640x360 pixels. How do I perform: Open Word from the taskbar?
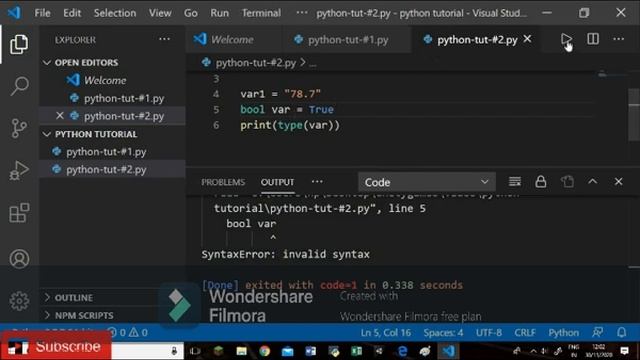pos(310,351)
